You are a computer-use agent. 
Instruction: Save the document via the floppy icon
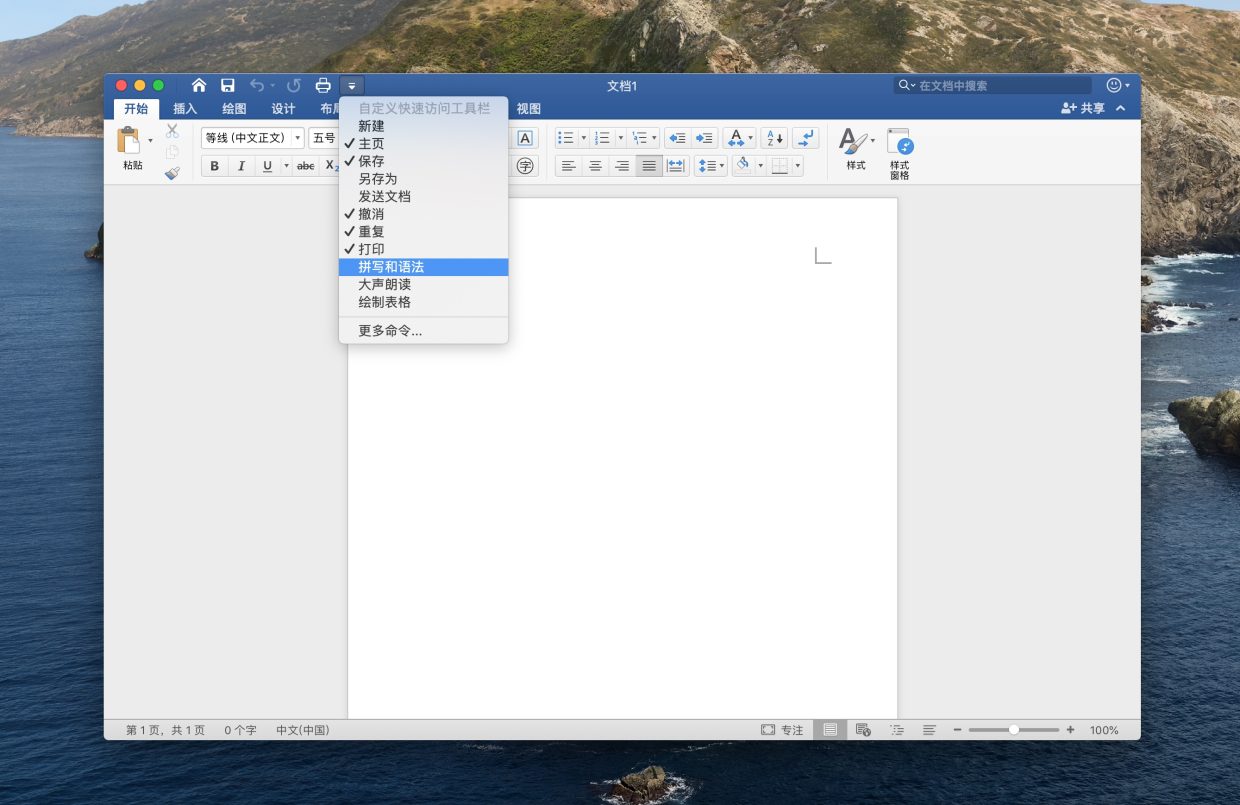tap(228, 85)
